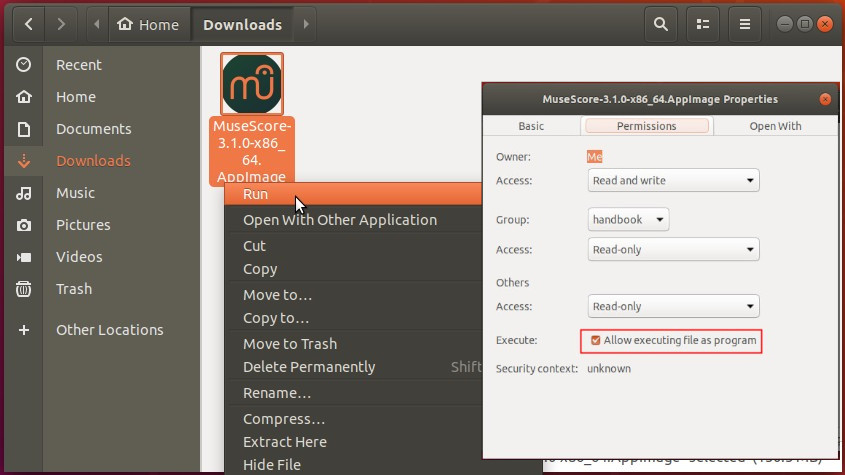
Task: Click the Videos camcorder icon in sidebar
Action: pyautogui.click(x=24, y=257)
